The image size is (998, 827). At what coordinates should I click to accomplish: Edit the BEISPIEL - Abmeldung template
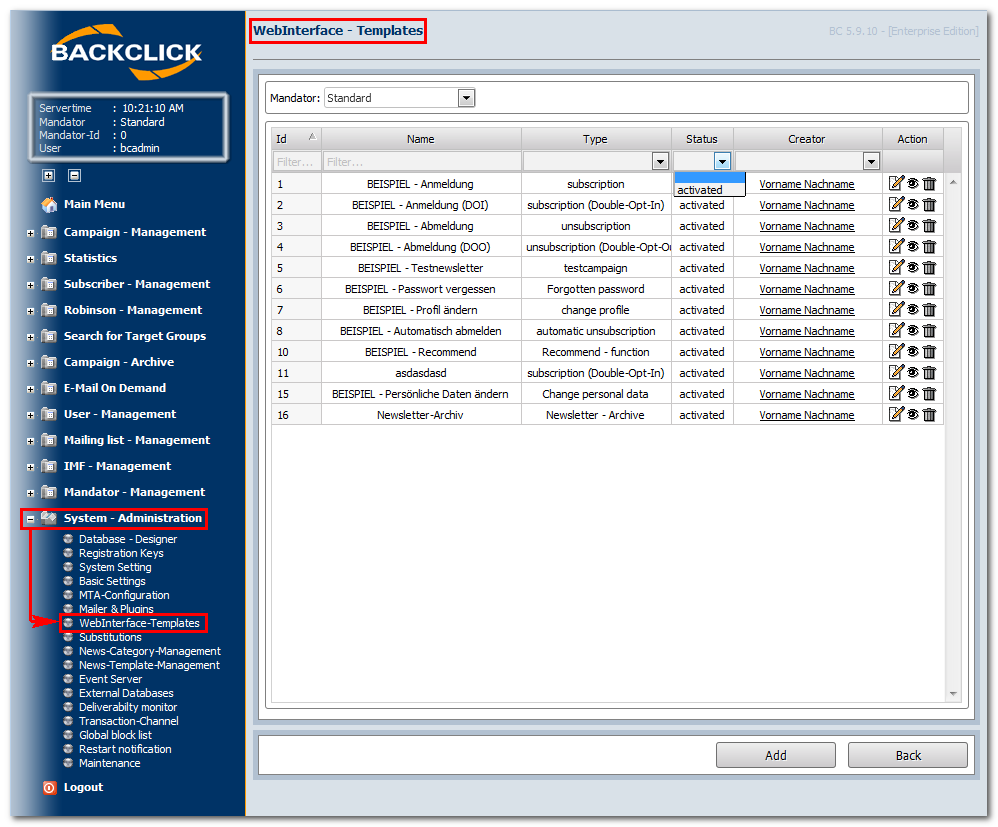point(896,225)
